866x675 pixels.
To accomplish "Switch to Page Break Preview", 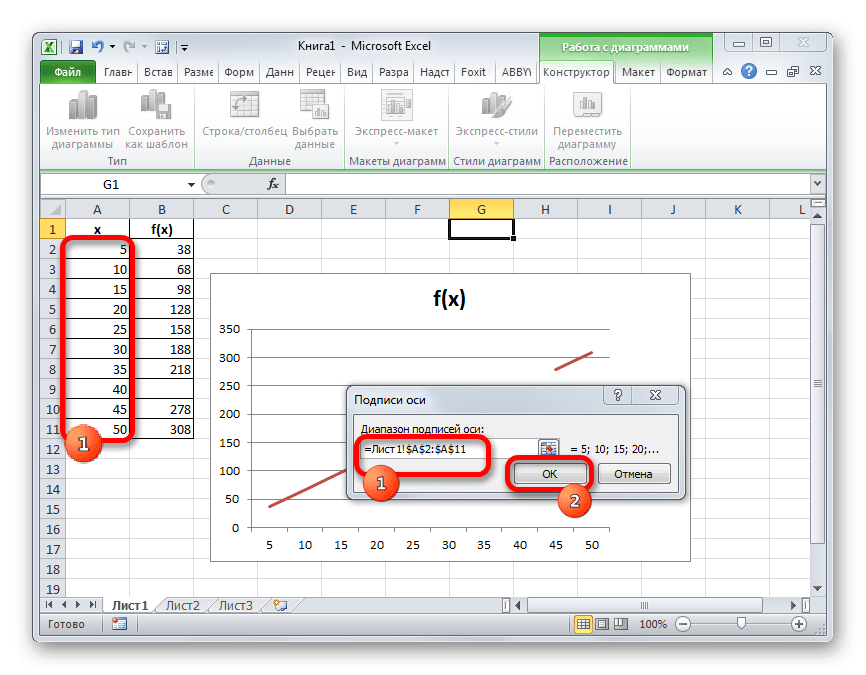I will [621, 624].
